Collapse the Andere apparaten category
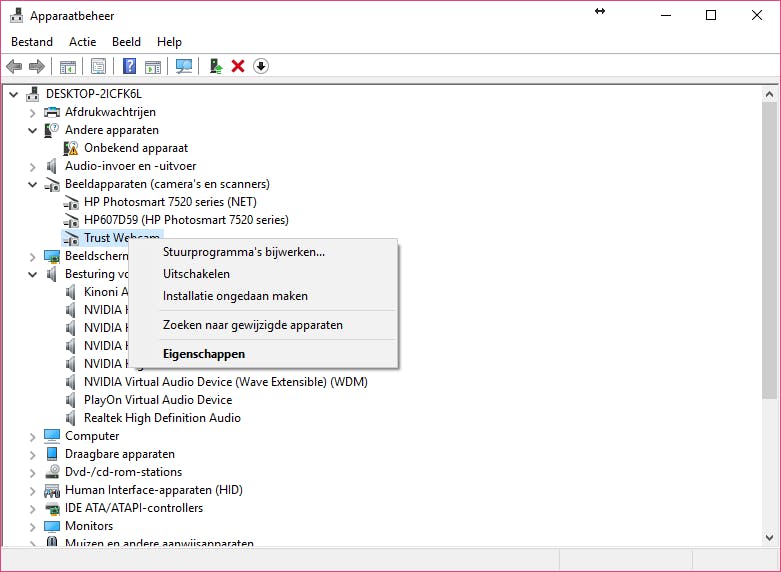This screenshot has height=572, width=781. click(33, 130)
